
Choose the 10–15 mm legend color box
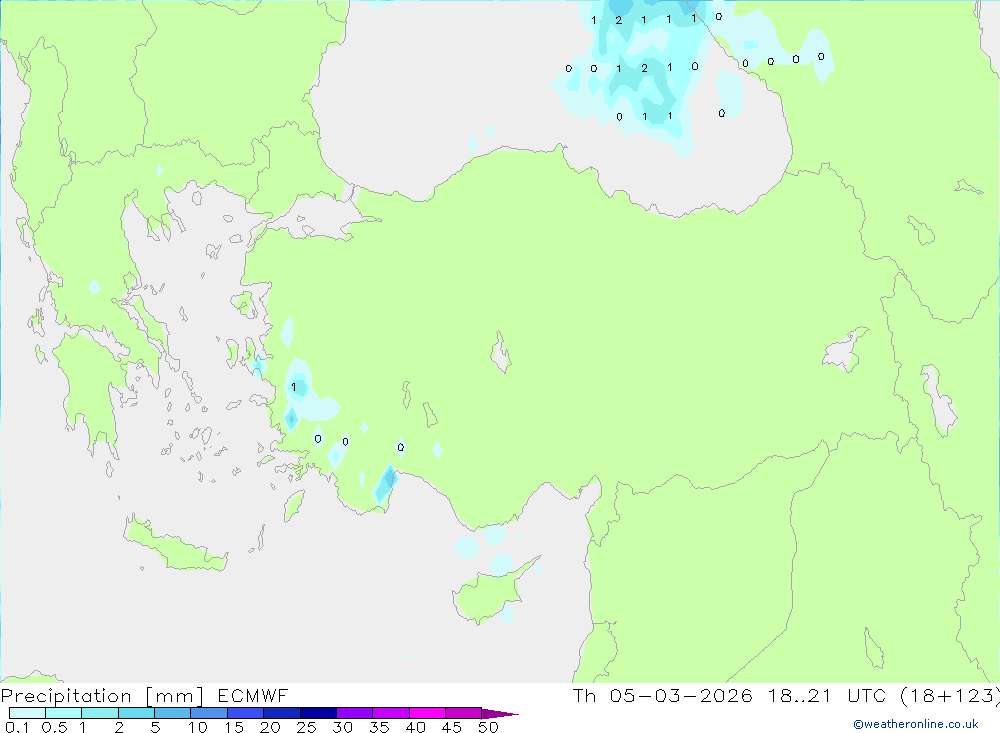pyautogui.click(x=209, y=713)
